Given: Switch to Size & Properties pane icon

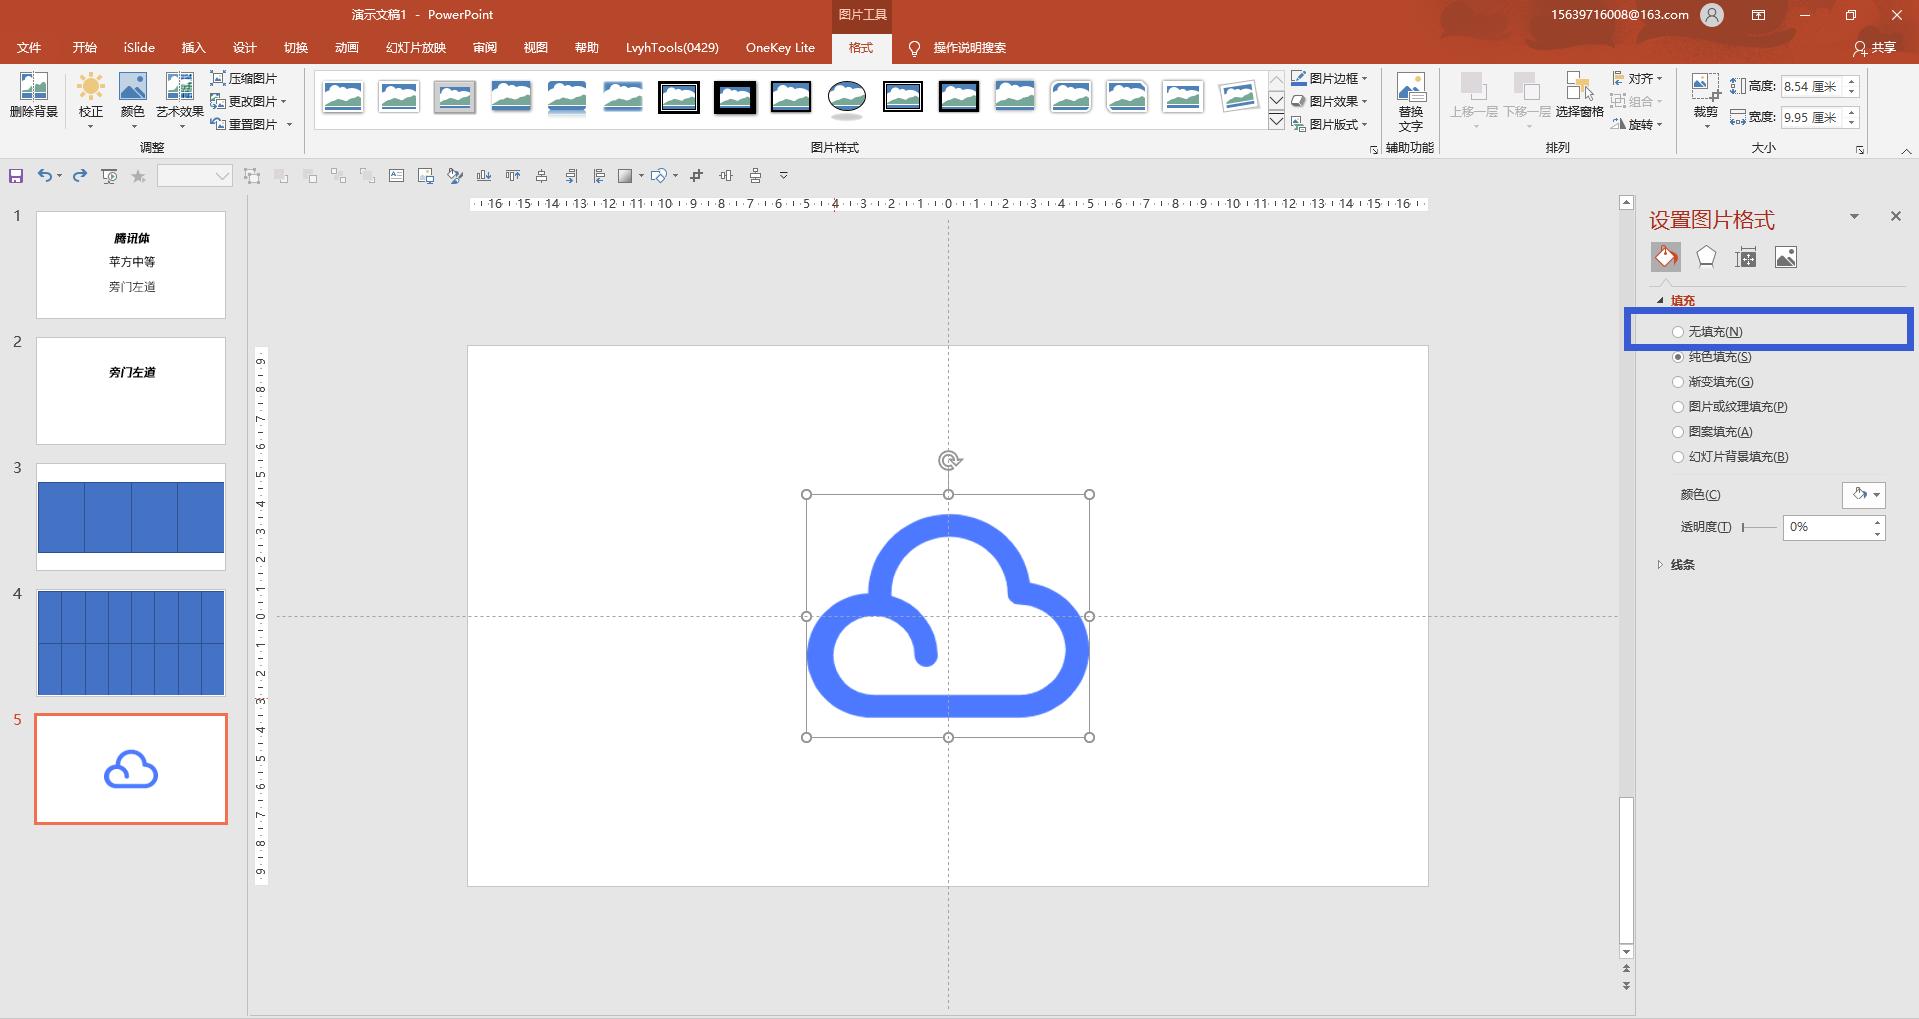Looking at the screenshot, I should 1746,257.
